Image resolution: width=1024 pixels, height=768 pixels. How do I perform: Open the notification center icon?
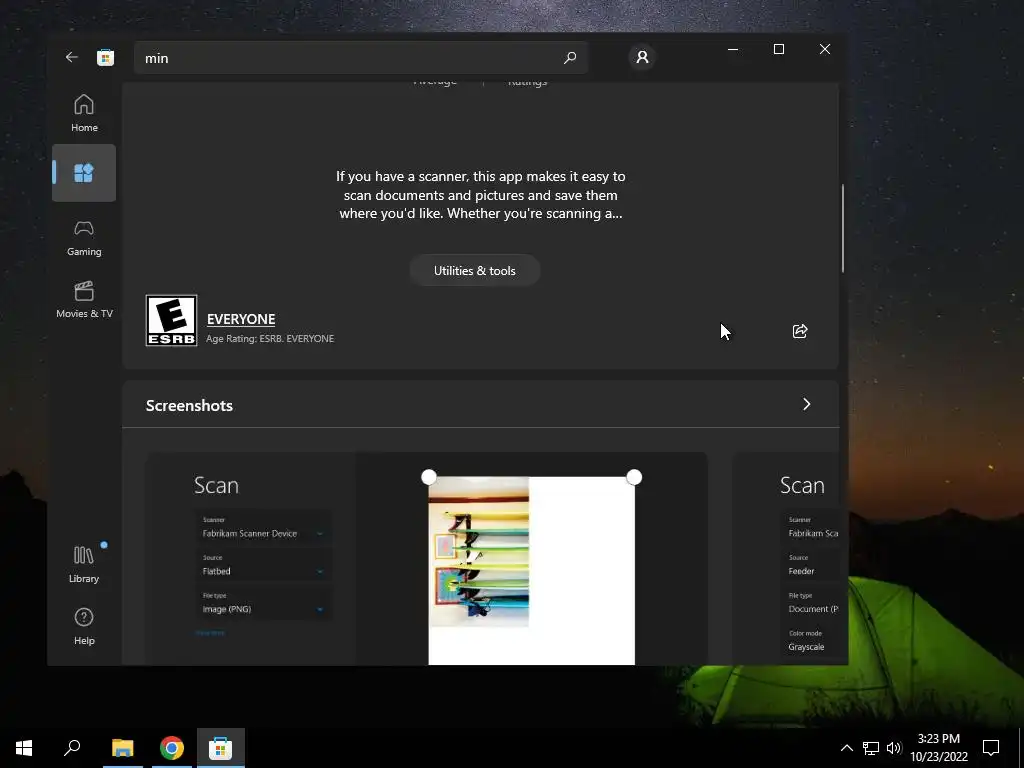coord(991,748)
